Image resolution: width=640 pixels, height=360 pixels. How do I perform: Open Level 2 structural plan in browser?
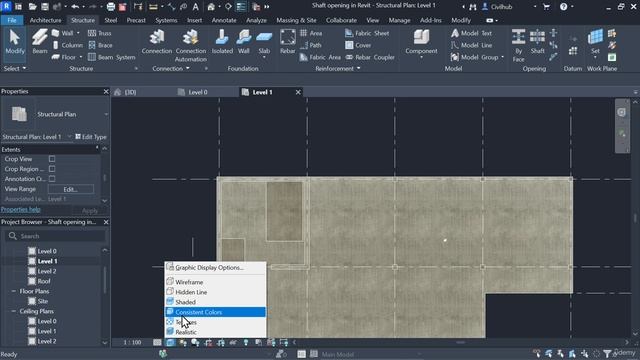(x=47, y=271)
